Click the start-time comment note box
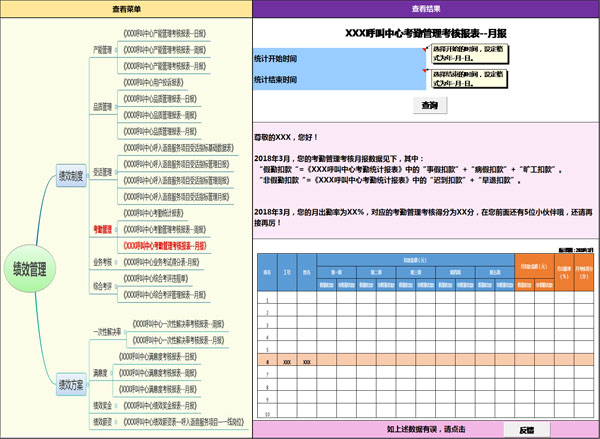This screenshot has width=600, height=439. [x=470, y=54]
